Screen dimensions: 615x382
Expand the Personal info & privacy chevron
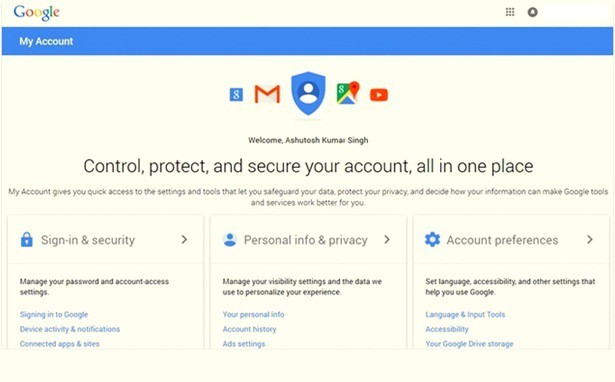(387, 239)
